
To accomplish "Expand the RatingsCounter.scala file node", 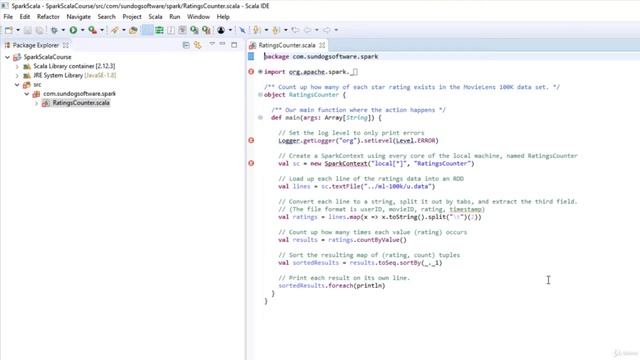I will (x=36, y=103).
